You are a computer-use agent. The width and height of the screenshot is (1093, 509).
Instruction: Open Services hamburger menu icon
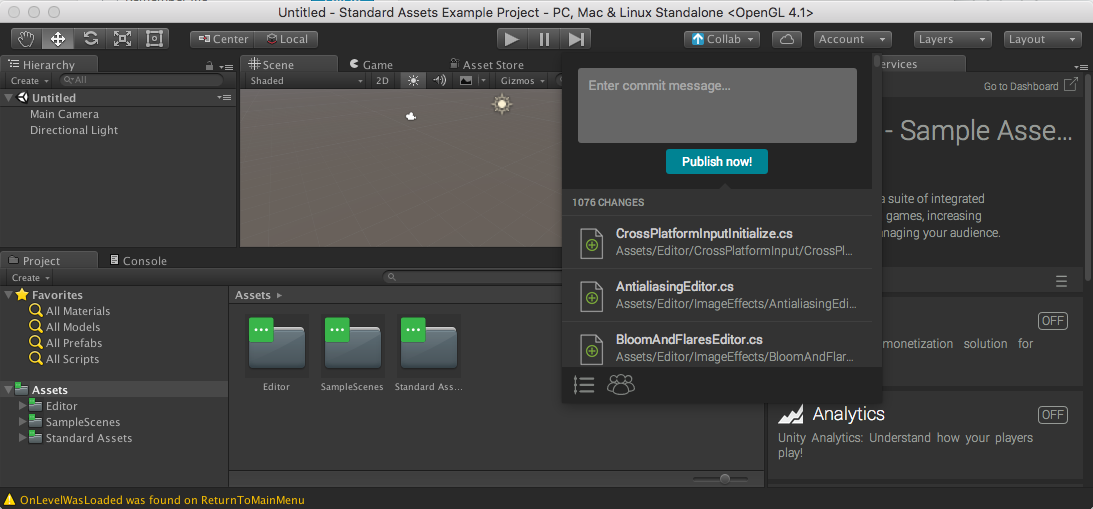pyautogui.click(x=1061, y=282)
